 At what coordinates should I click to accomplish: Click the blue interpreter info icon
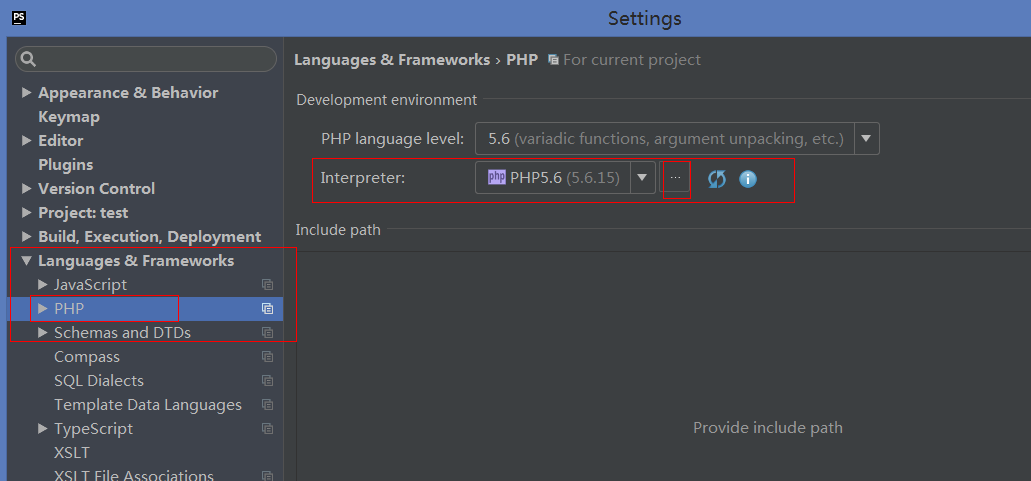(748, 179)
